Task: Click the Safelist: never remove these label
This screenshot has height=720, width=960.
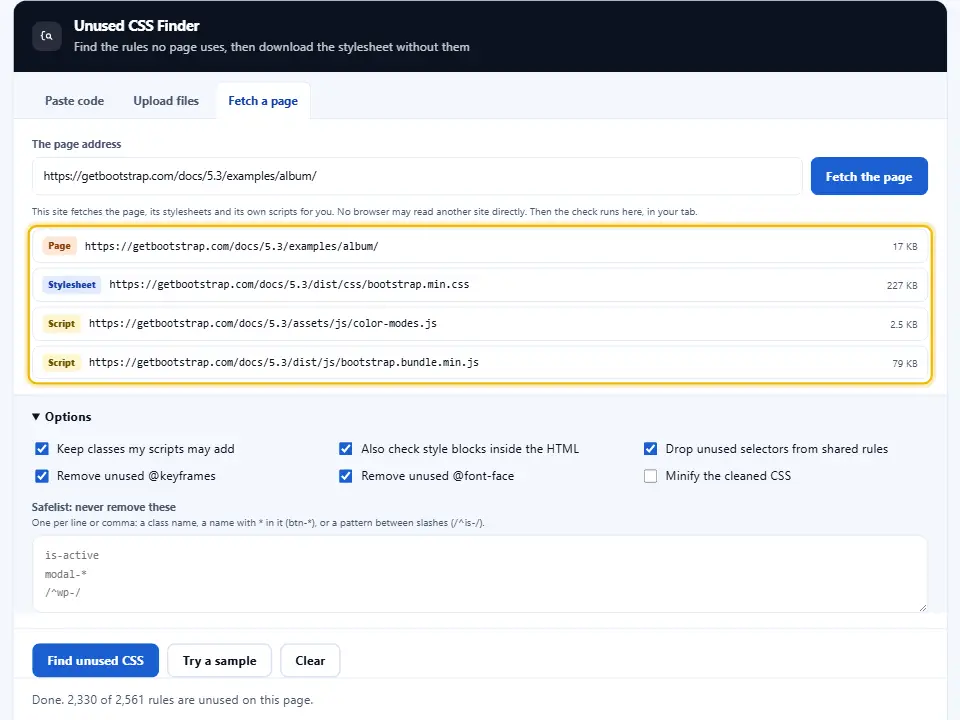Action: click(x=104, y=507)
